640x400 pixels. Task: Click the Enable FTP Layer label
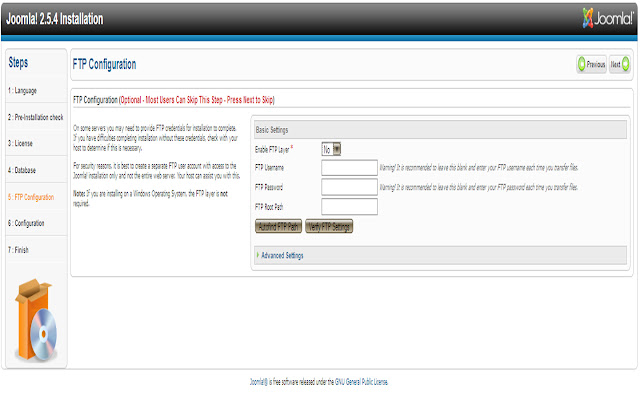pos(272,150)
